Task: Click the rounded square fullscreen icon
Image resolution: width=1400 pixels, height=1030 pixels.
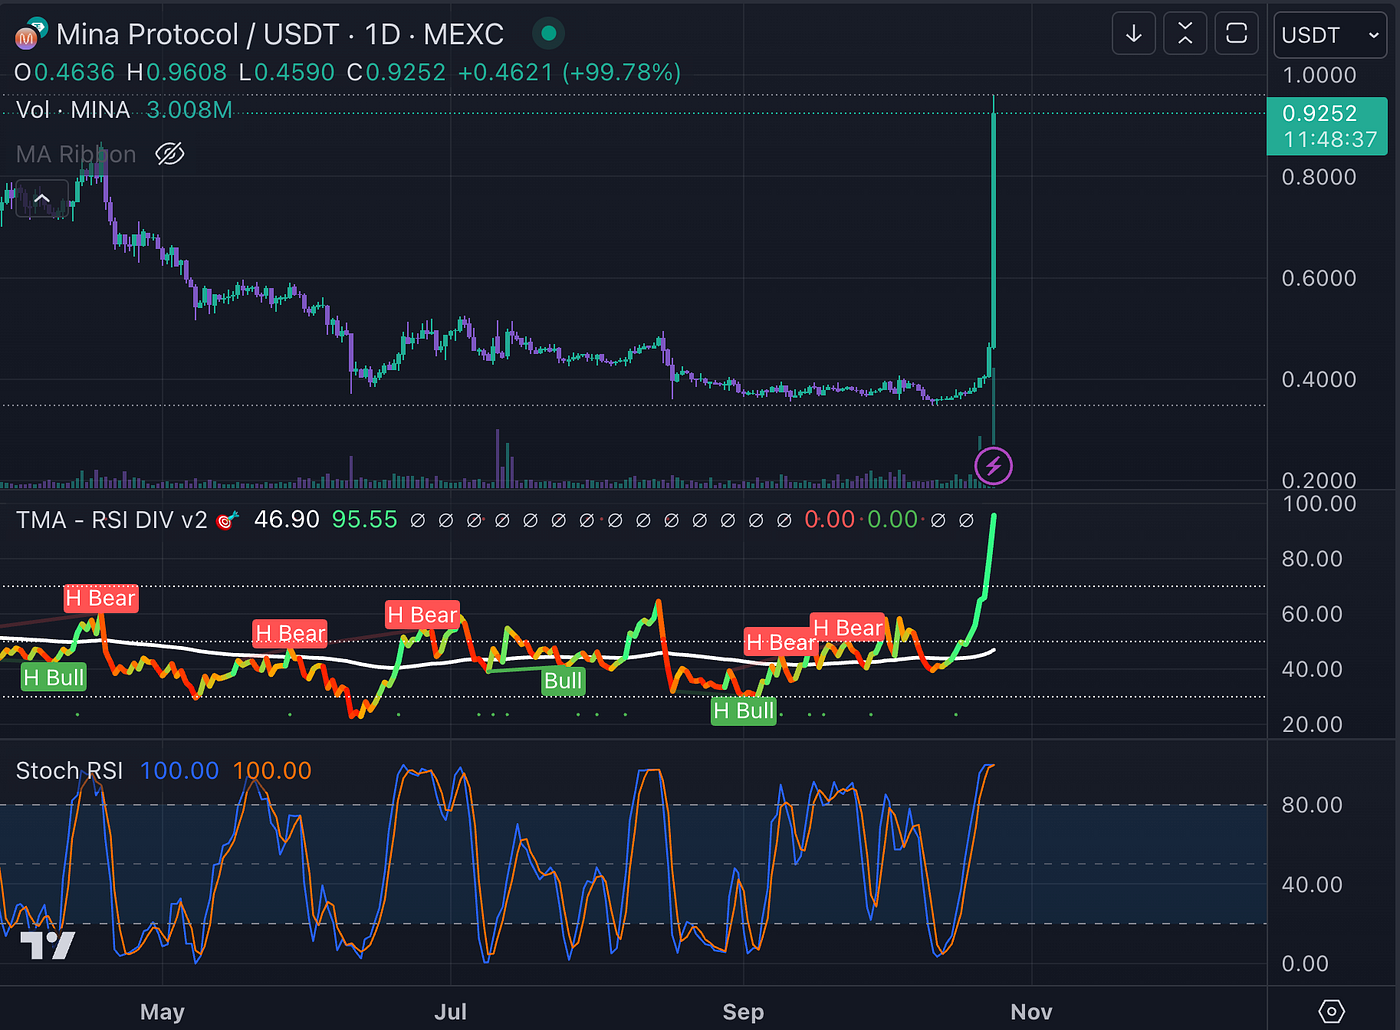Action: click(1237, 34)
